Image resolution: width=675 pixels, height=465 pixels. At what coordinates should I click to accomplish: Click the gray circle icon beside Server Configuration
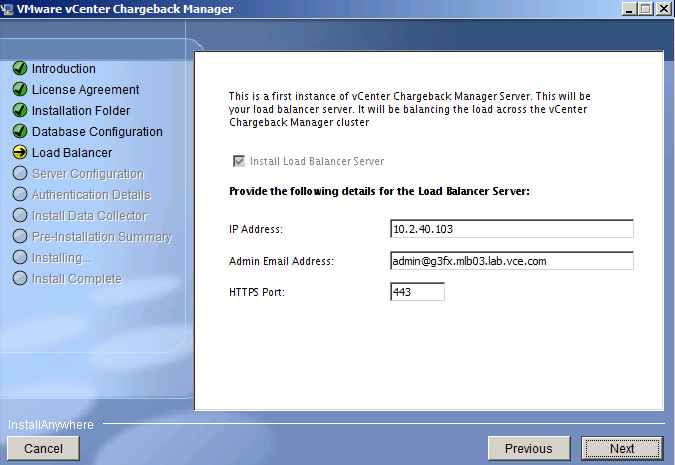[x=20, y=173]
